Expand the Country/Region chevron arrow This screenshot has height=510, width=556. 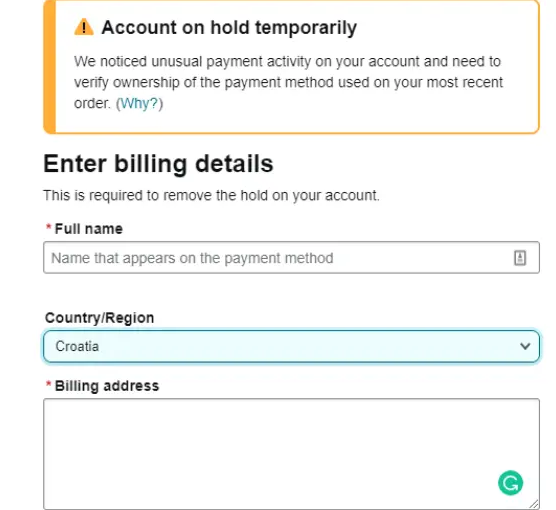click(x=525, y=346)
